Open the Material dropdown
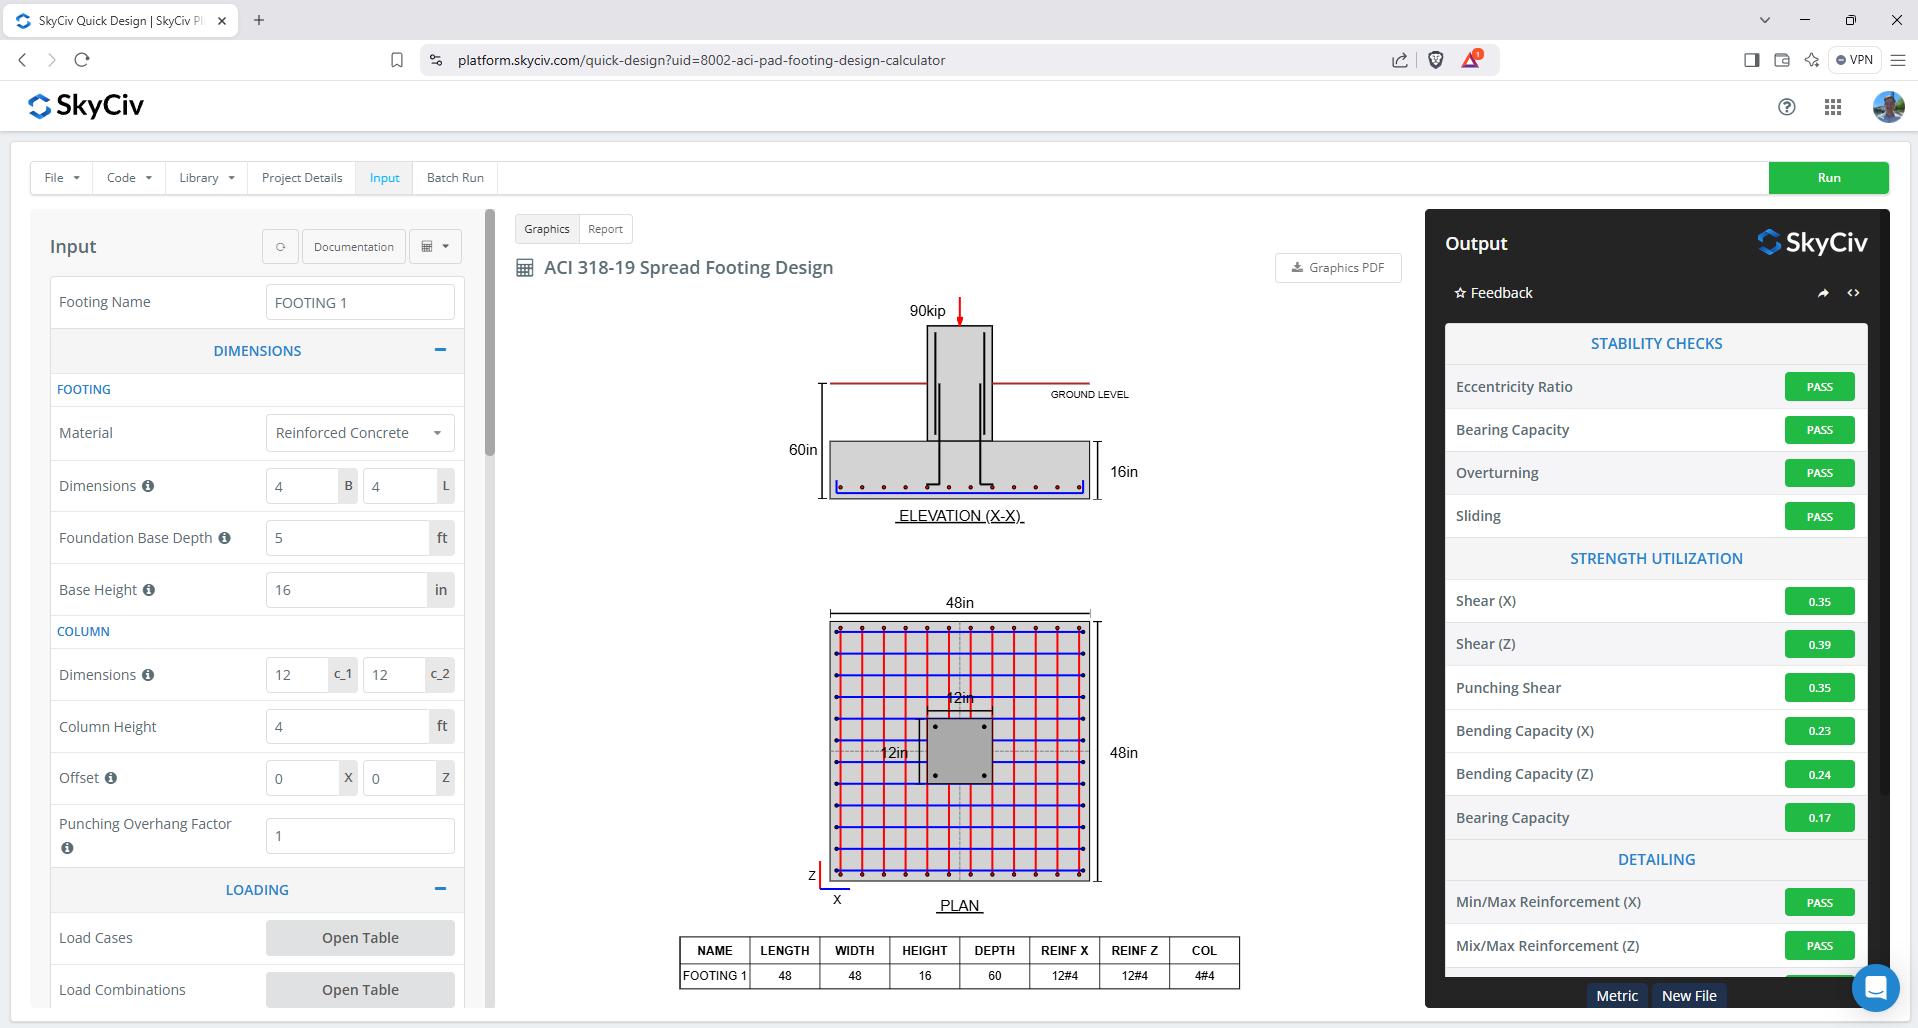The width and height of the screenshot is (1918, 1028). 360,433
